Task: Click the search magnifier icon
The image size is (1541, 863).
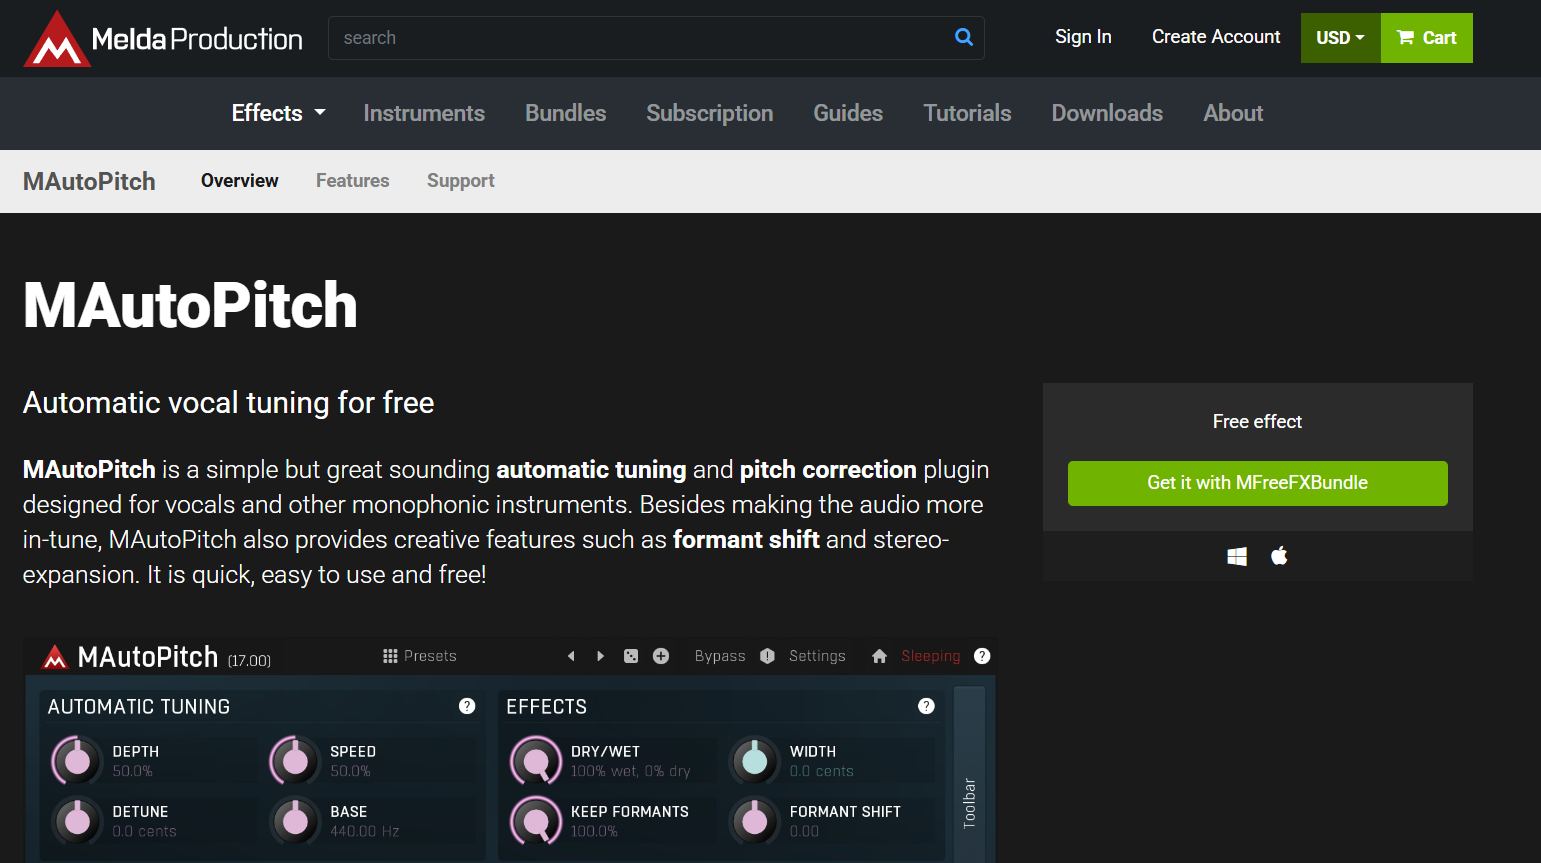Action: point(964,37)
